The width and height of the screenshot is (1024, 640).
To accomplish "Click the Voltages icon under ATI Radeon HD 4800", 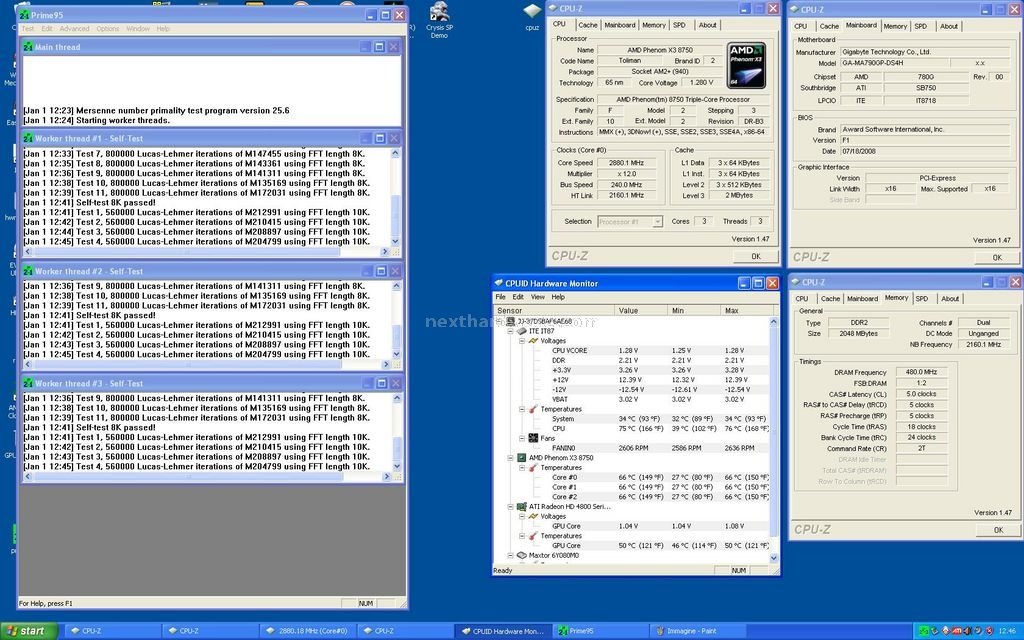I will [533, 517].
